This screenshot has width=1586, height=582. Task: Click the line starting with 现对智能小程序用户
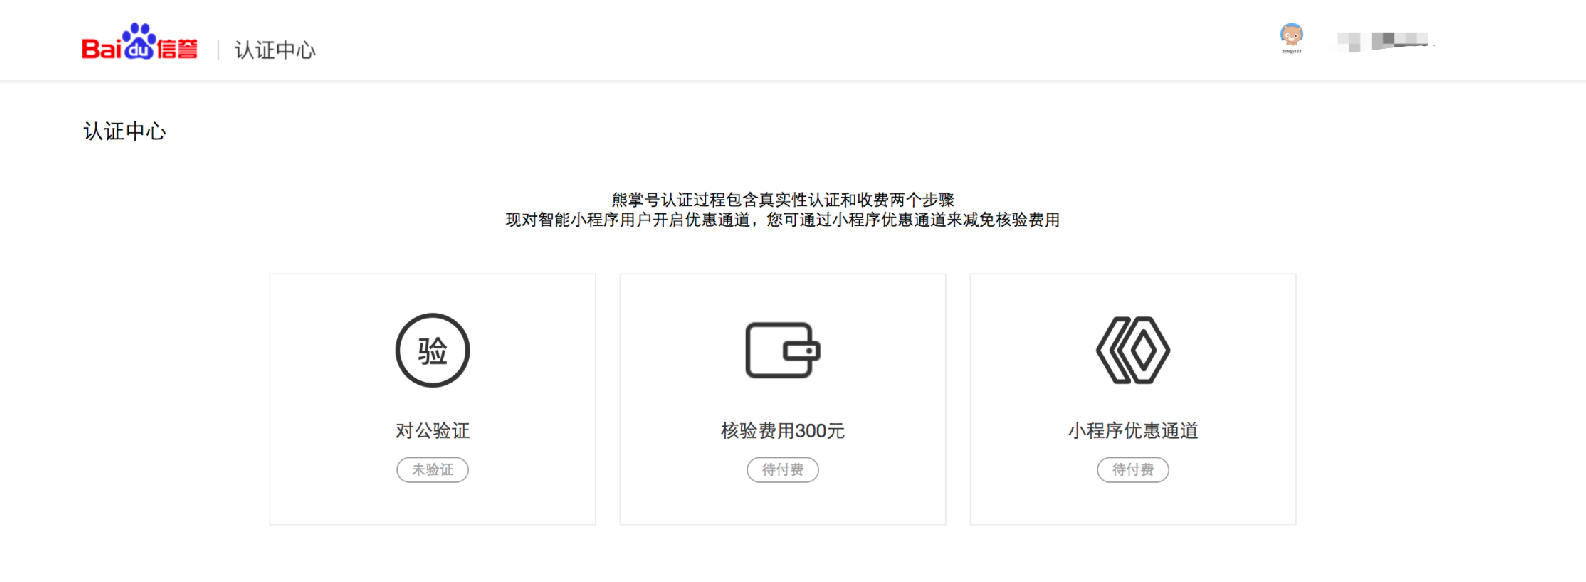pos(783,220)
